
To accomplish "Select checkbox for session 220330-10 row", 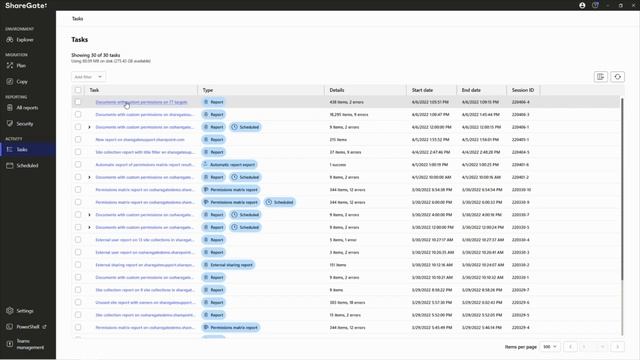I will pyautogui.click(x=78, y=190).
